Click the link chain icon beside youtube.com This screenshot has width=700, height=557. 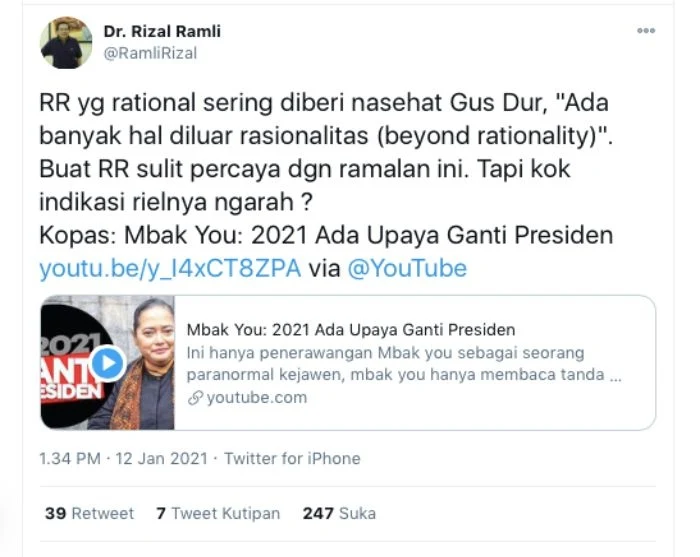pyautogui.click(x=195, y=398)
